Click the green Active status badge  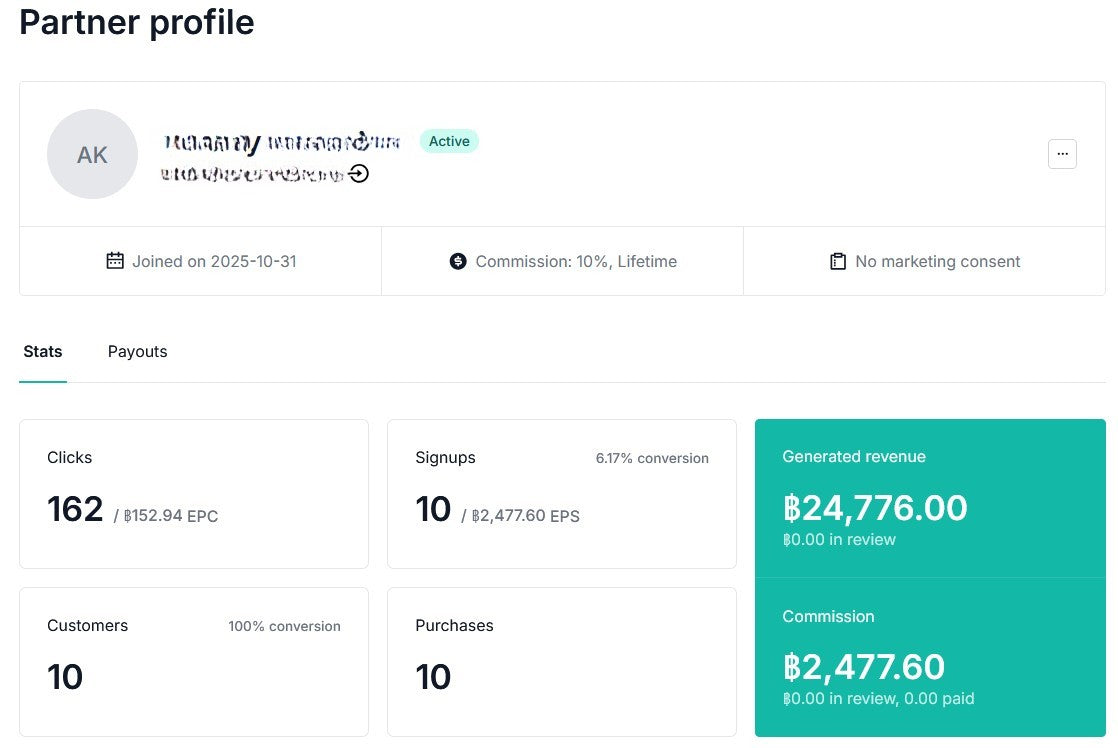[449, 141]
